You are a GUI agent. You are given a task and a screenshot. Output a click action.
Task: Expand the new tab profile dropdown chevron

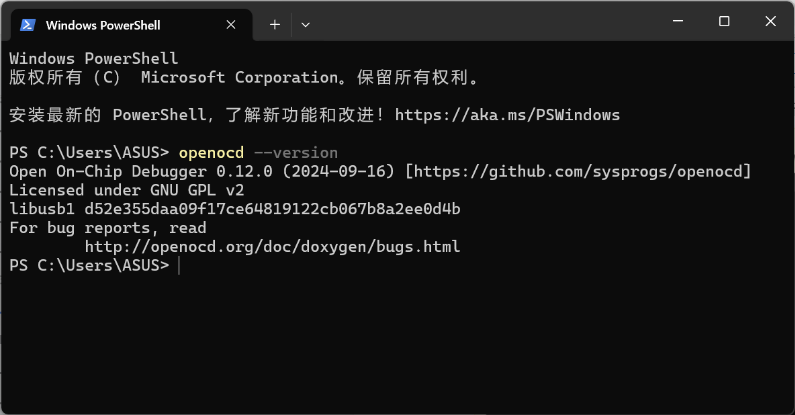305,25
